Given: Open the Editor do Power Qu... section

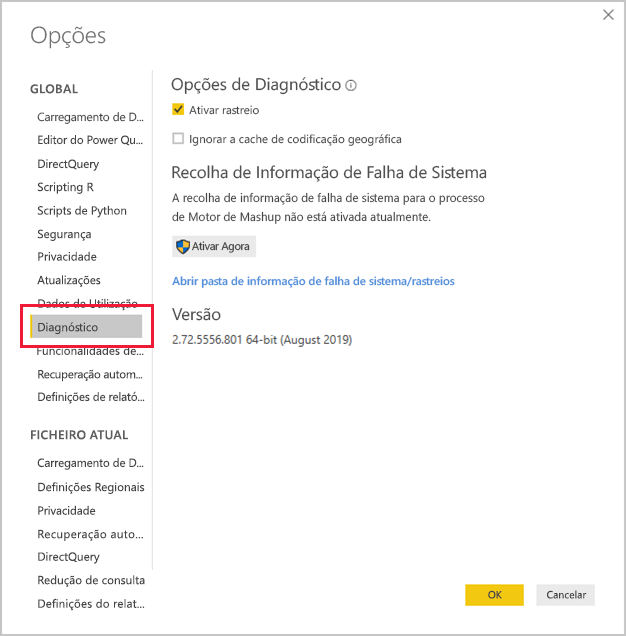Looking at the screenshot, I should click(x=90, y=140).
